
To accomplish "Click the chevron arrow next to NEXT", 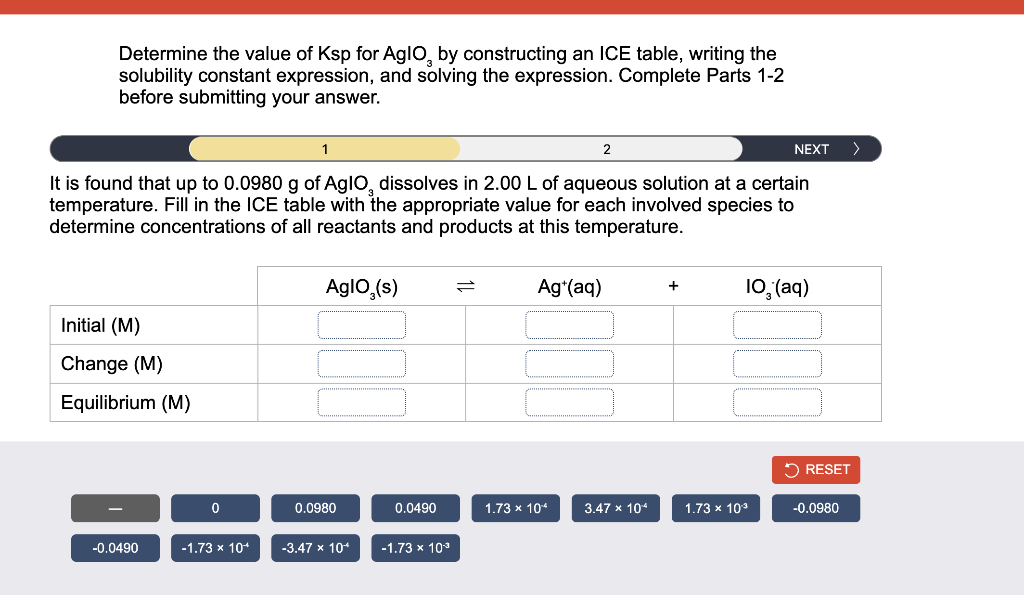I will [x=856, y=148].
